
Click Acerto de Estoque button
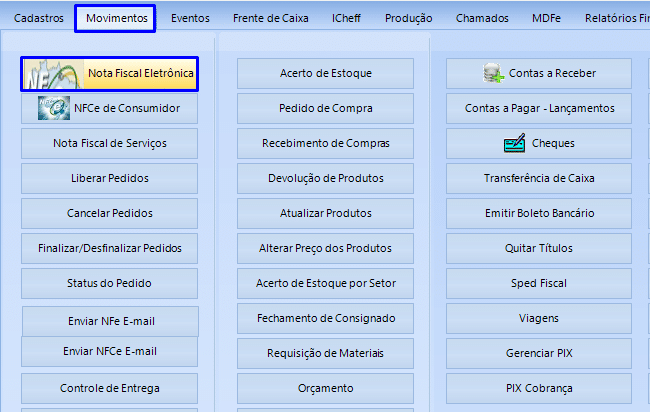[325, 73]
